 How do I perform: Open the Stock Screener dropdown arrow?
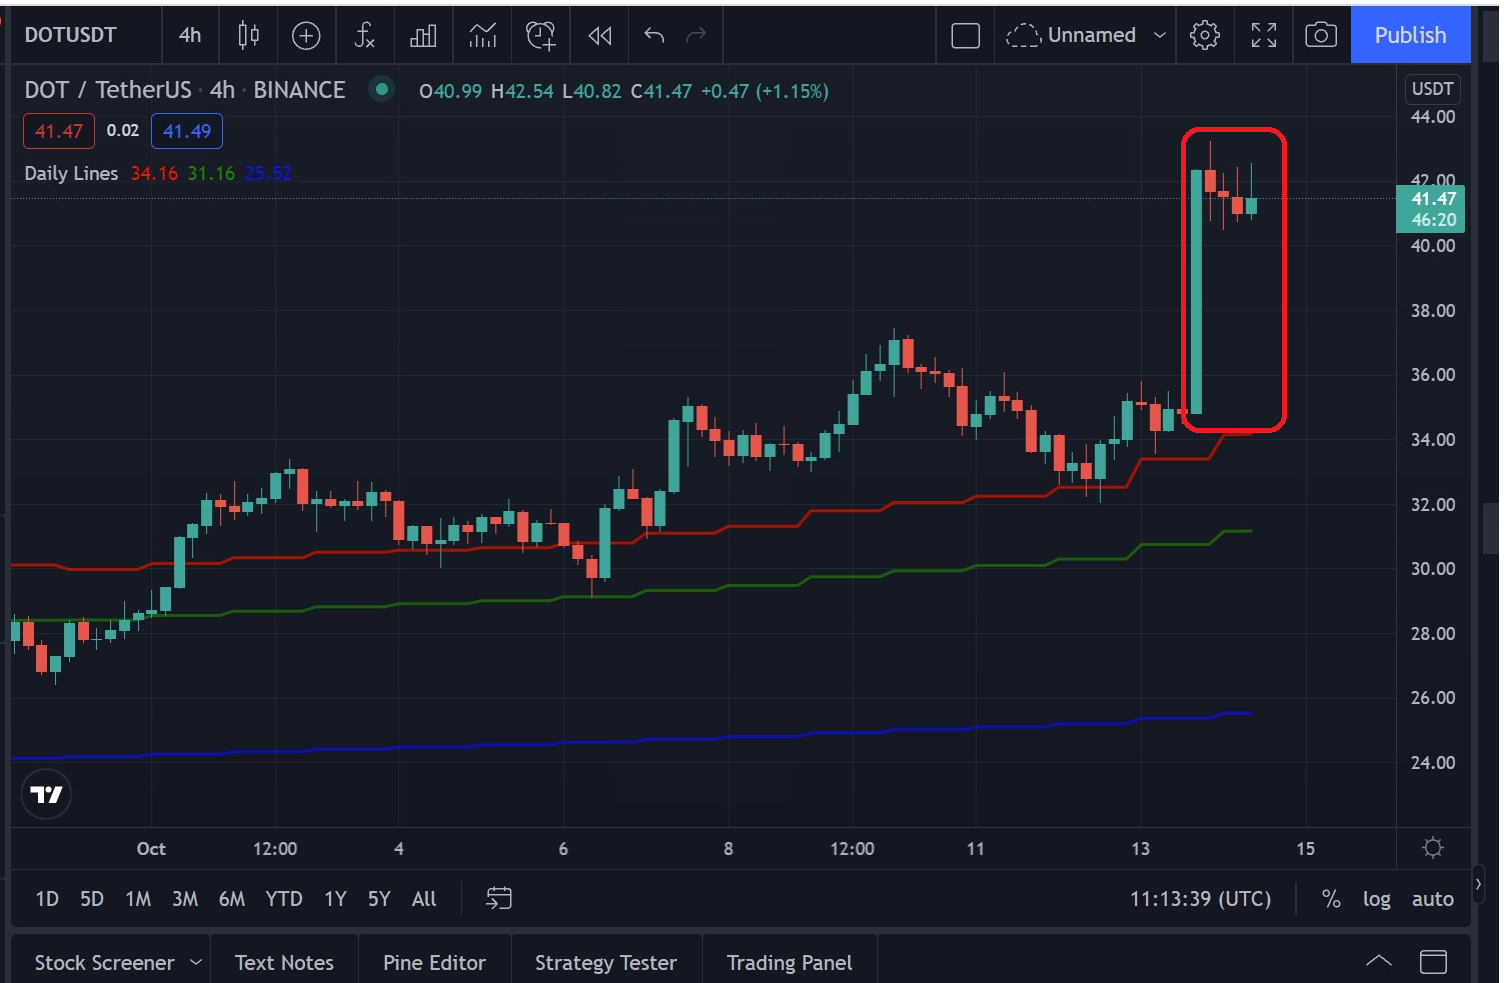[196, 962]
